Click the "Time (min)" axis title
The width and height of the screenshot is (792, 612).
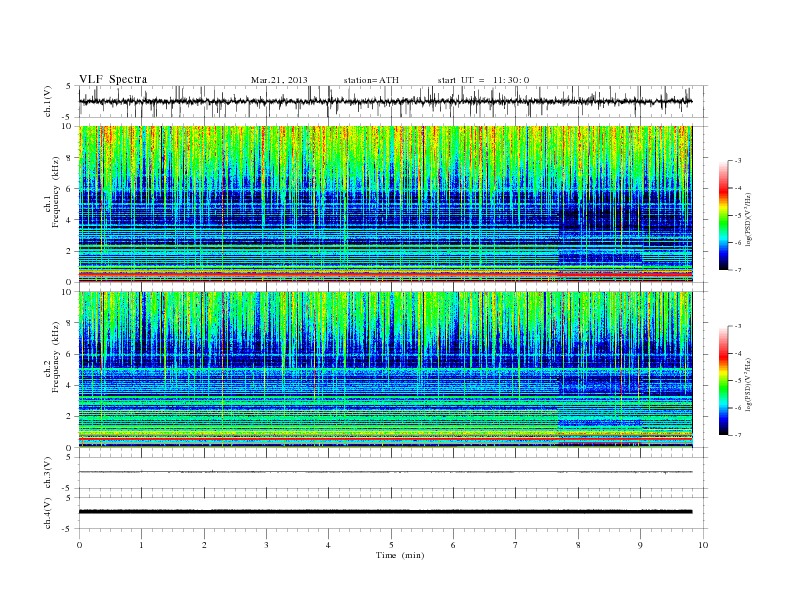point(400,555)
